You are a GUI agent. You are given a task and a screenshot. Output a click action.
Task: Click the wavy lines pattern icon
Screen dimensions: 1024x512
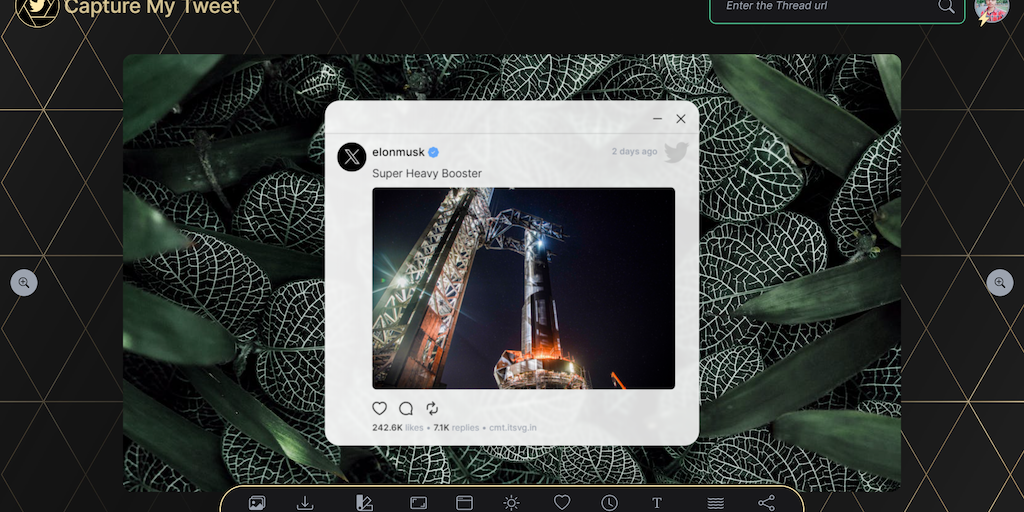(x=715, y=503)
